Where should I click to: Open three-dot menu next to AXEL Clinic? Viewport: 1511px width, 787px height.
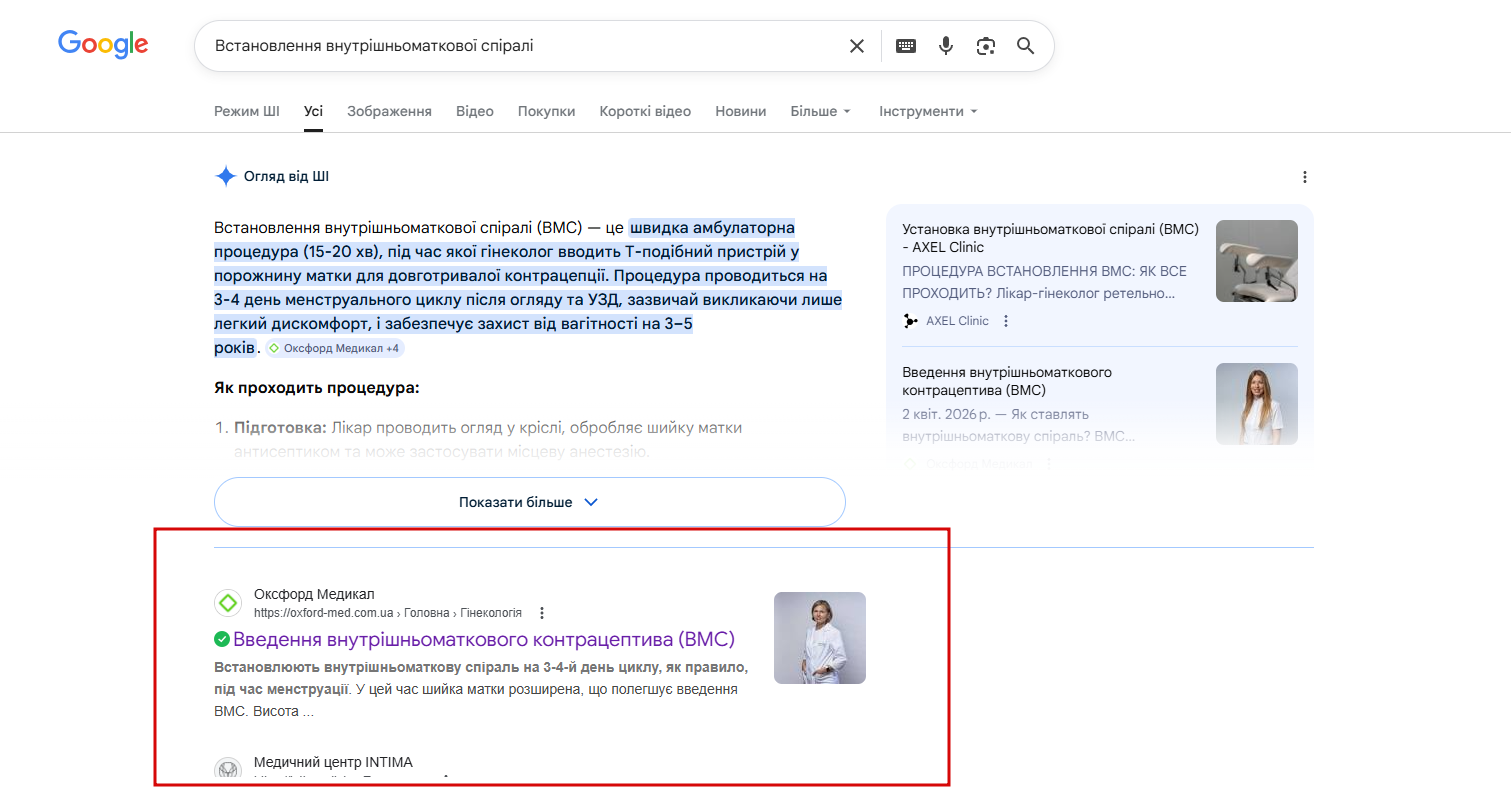tap(1006, 321)
